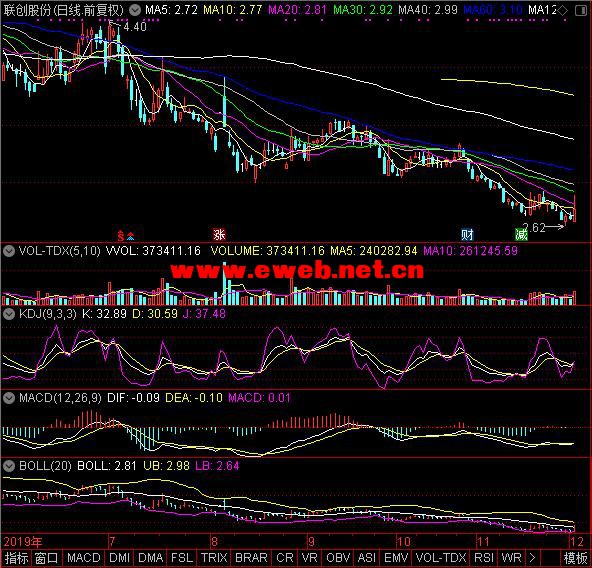592x568 pixels.
Task: Open the dropdown beside the 联创股份 chart title
Action: pos(135,10)
